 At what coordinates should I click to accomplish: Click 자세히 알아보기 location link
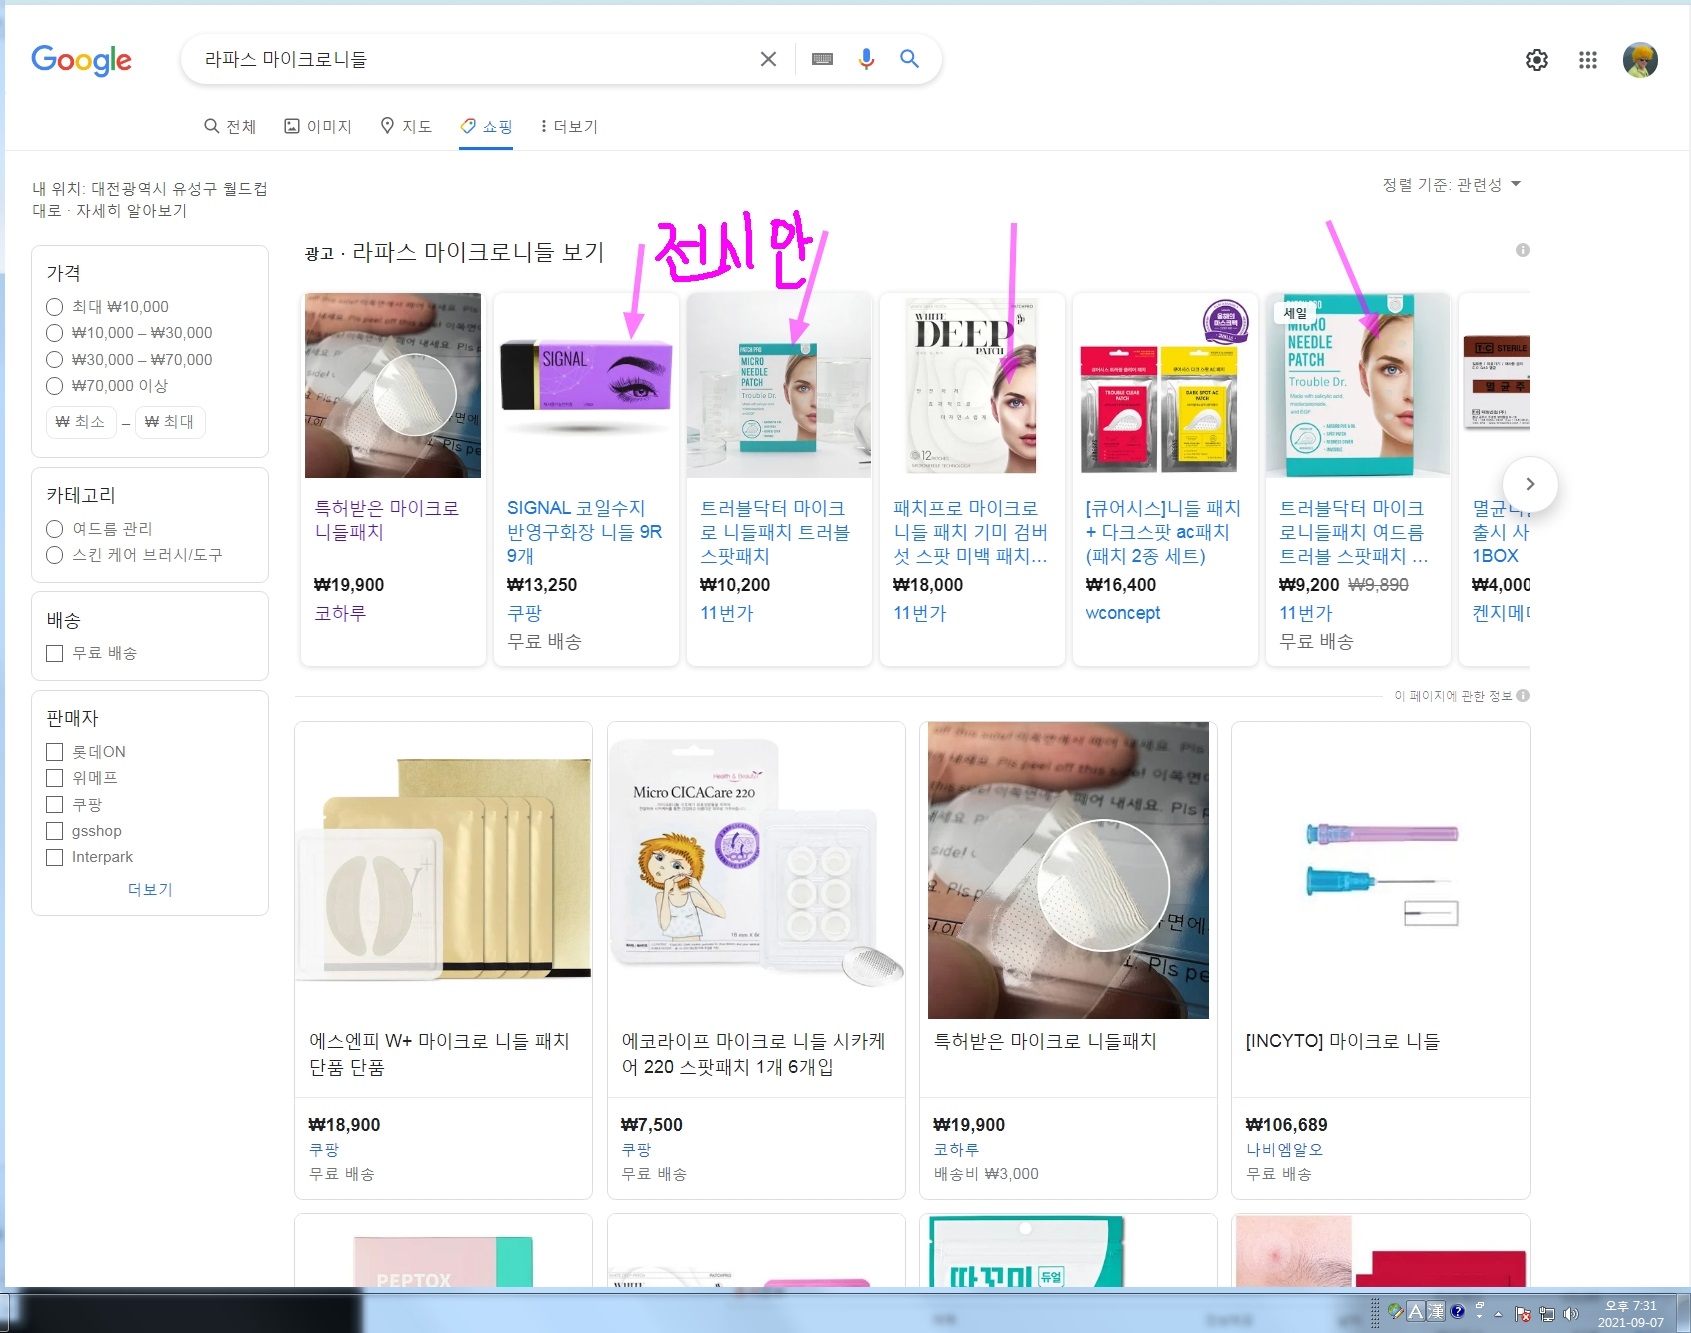131,210
